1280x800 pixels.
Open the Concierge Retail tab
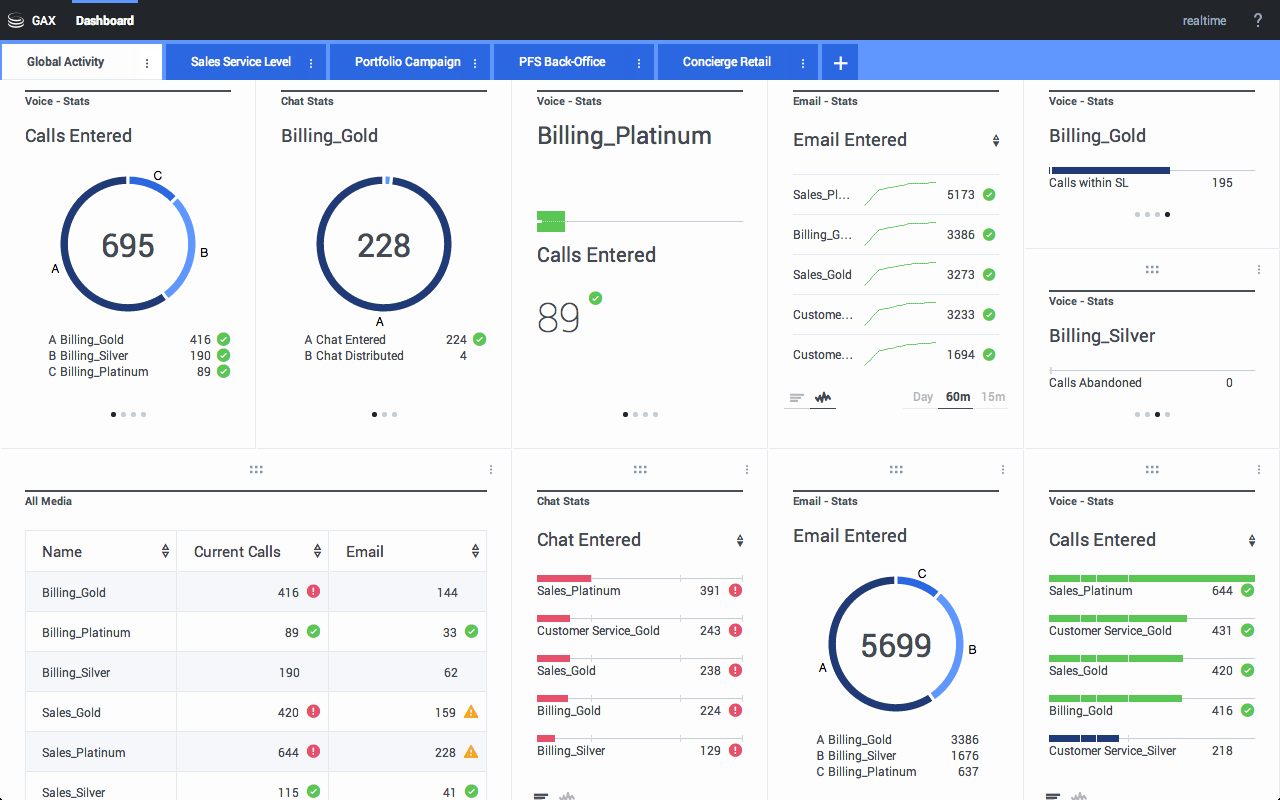click(727, 62)
